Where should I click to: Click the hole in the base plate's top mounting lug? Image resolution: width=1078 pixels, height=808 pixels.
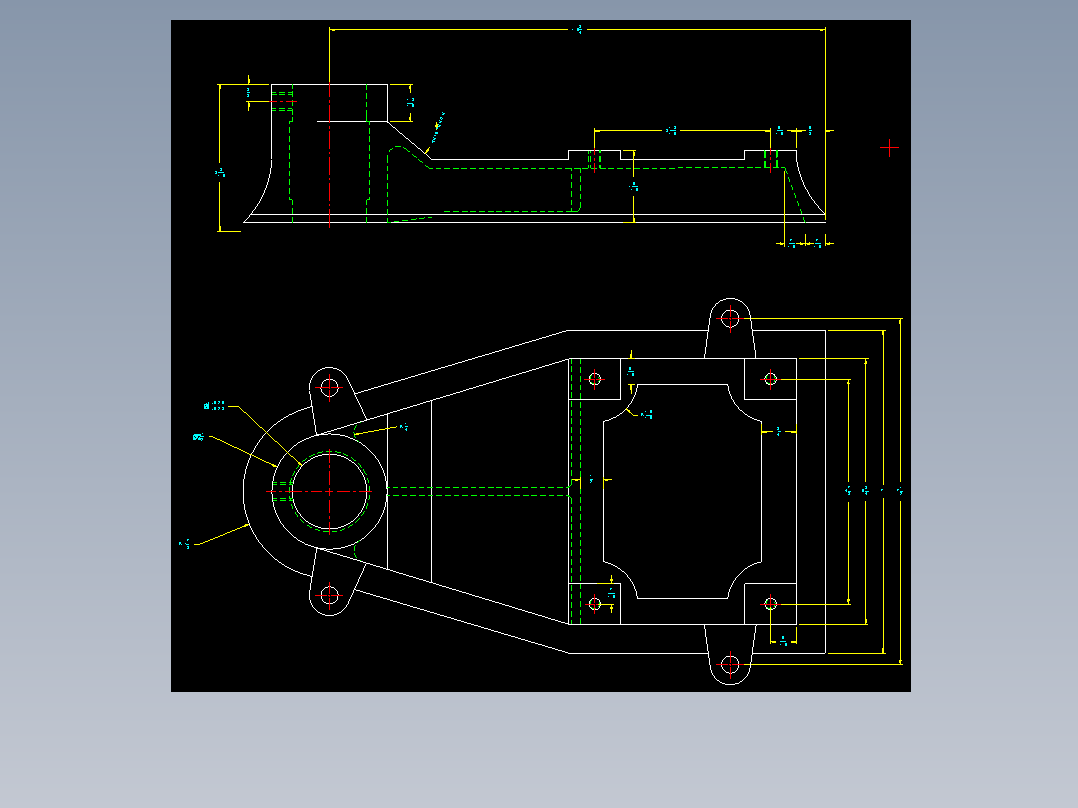[729, 318]
